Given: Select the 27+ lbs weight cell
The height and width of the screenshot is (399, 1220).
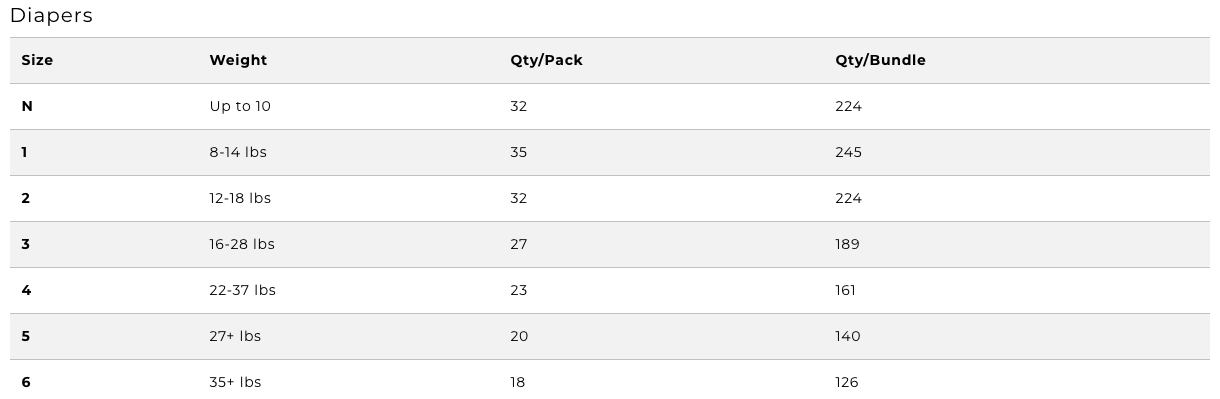Looking at the screenshot, I should click(x=235, y=336).
